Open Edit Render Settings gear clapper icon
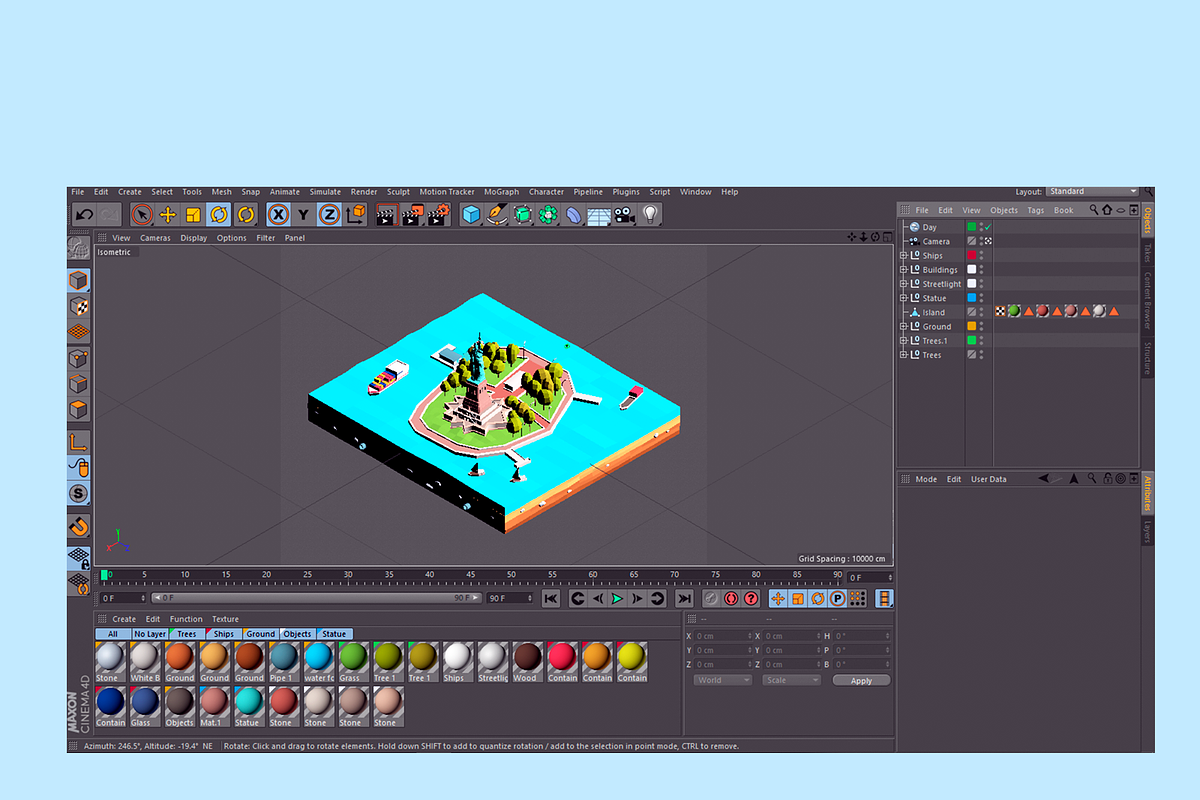1200x800 pixels. pos(438,214)
